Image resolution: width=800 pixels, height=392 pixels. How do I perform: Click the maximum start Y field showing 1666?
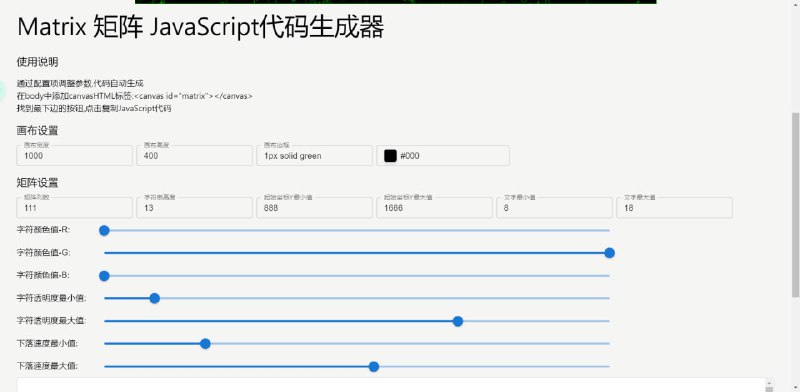[x=434, y=208]
